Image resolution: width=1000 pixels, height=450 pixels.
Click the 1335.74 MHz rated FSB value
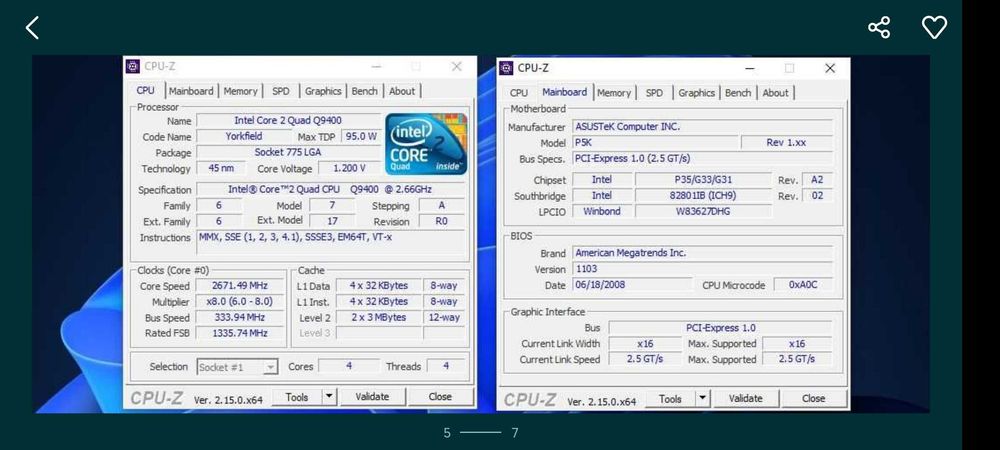click(240, 333)
